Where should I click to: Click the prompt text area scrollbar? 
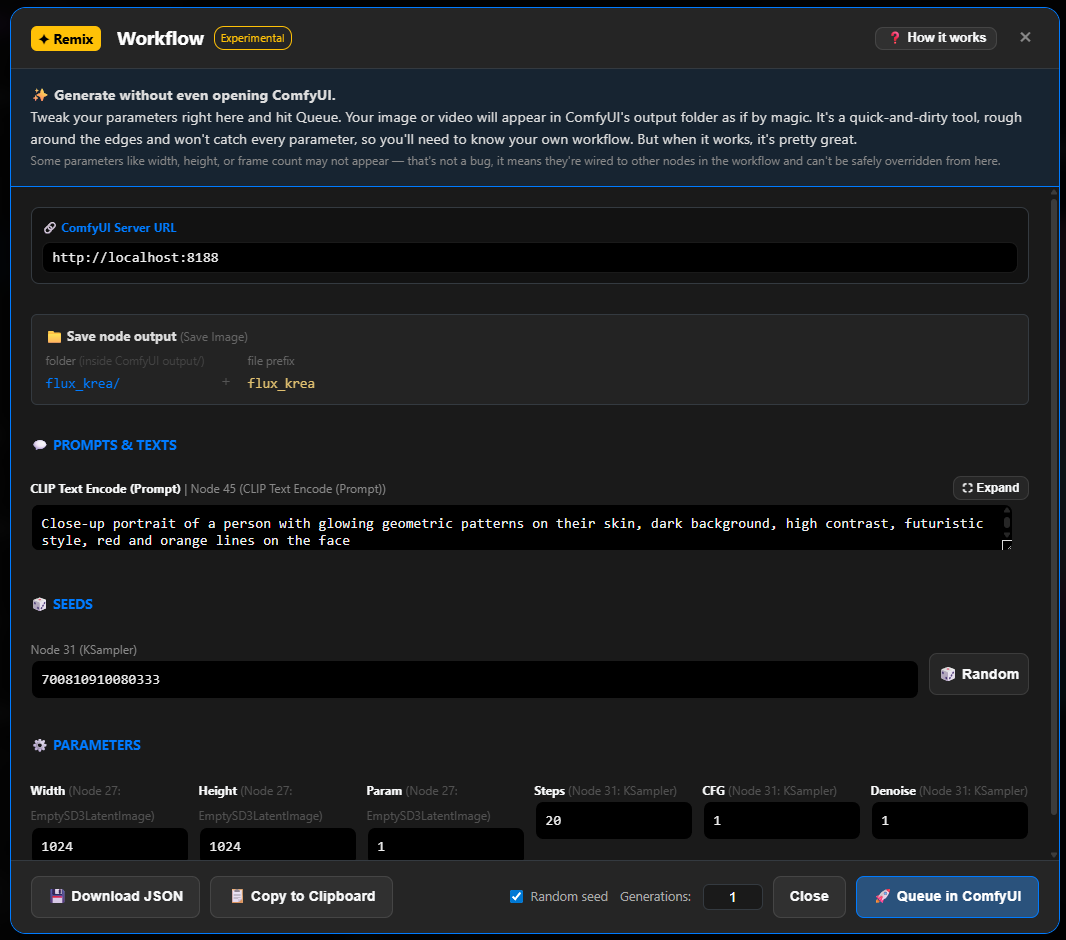(1007, 523)
